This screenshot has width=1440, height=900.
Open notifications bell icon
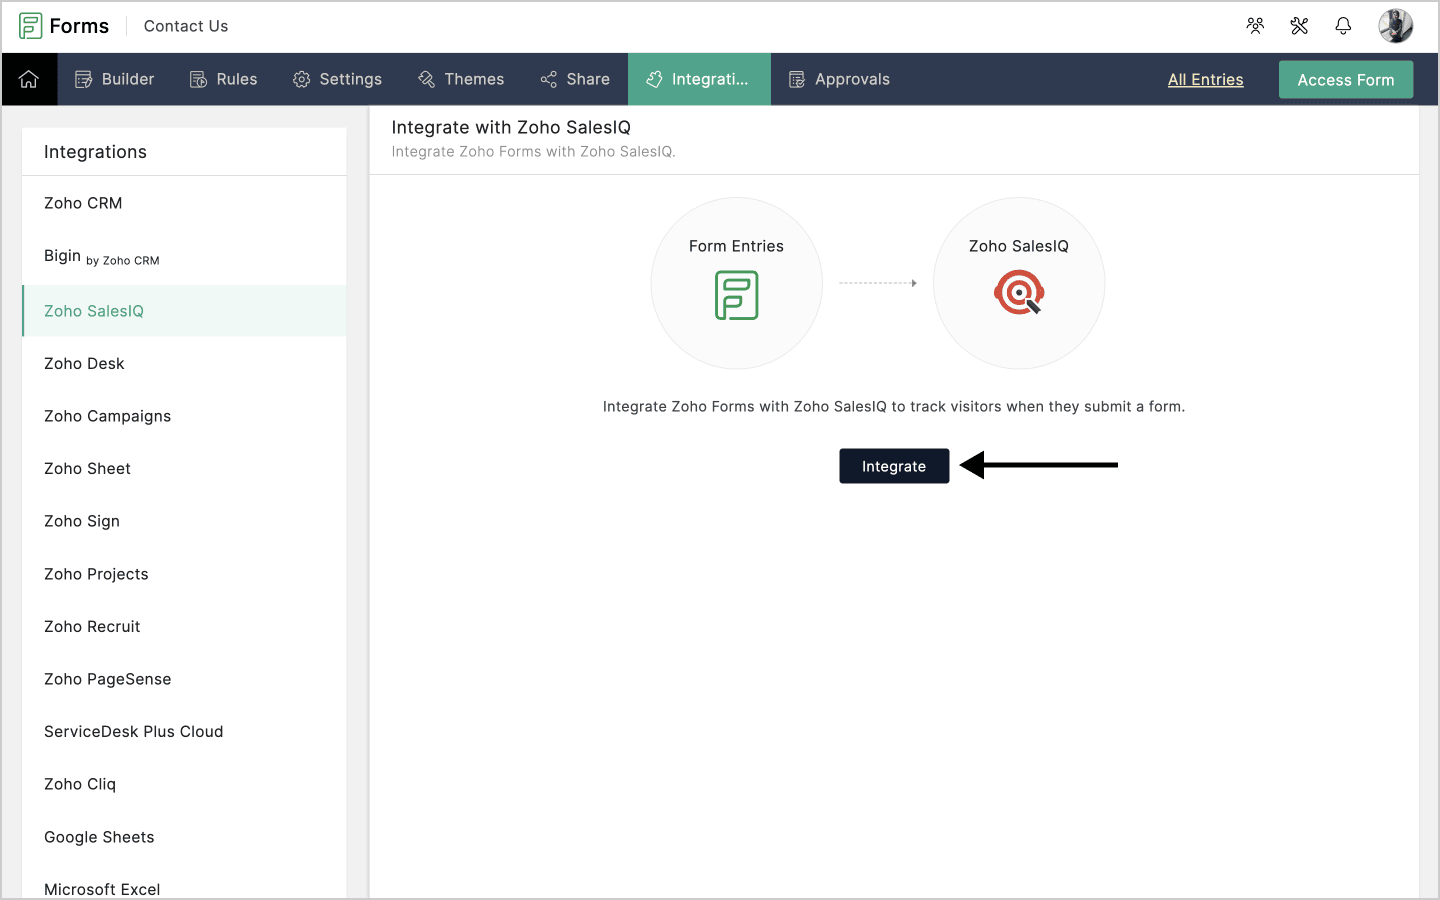point(1343,26)
